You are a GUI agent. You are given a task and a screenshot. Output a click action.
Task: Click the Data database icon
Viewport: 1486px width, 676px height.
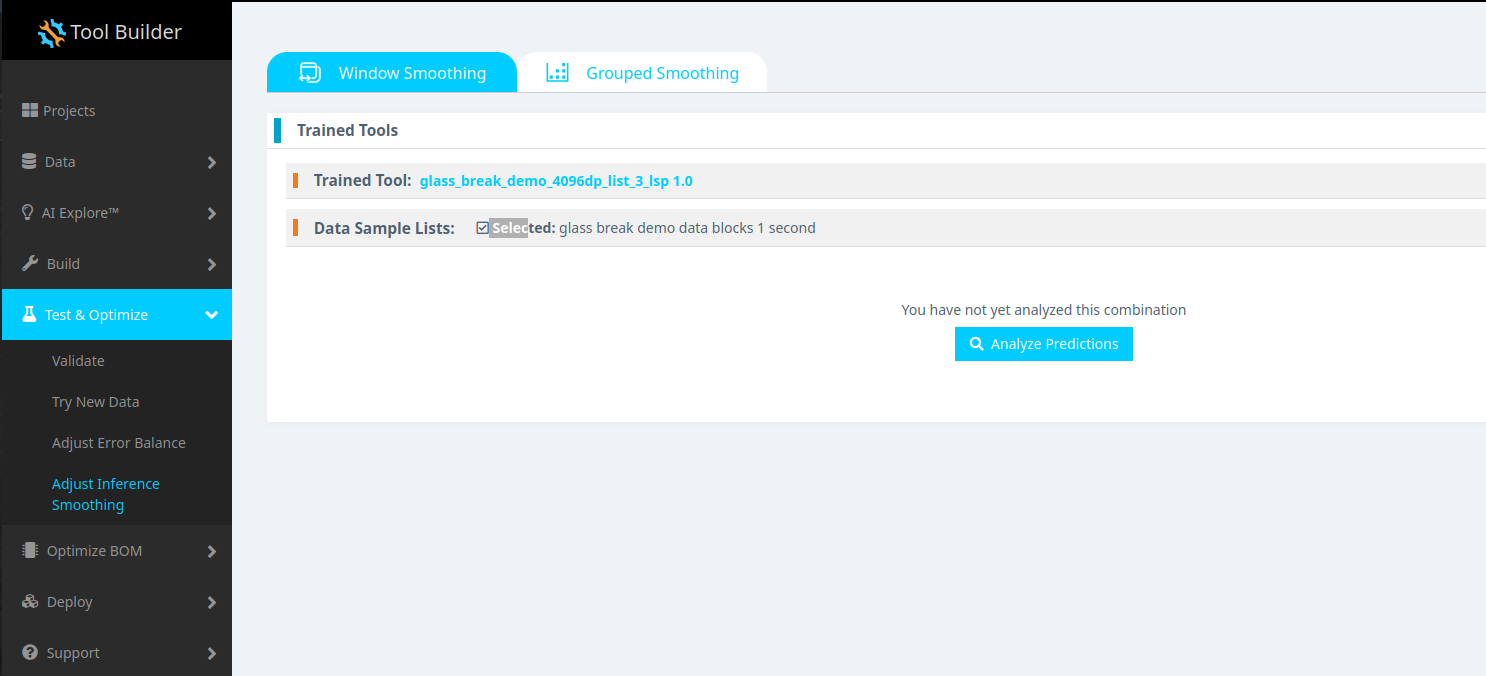point(30,162)
